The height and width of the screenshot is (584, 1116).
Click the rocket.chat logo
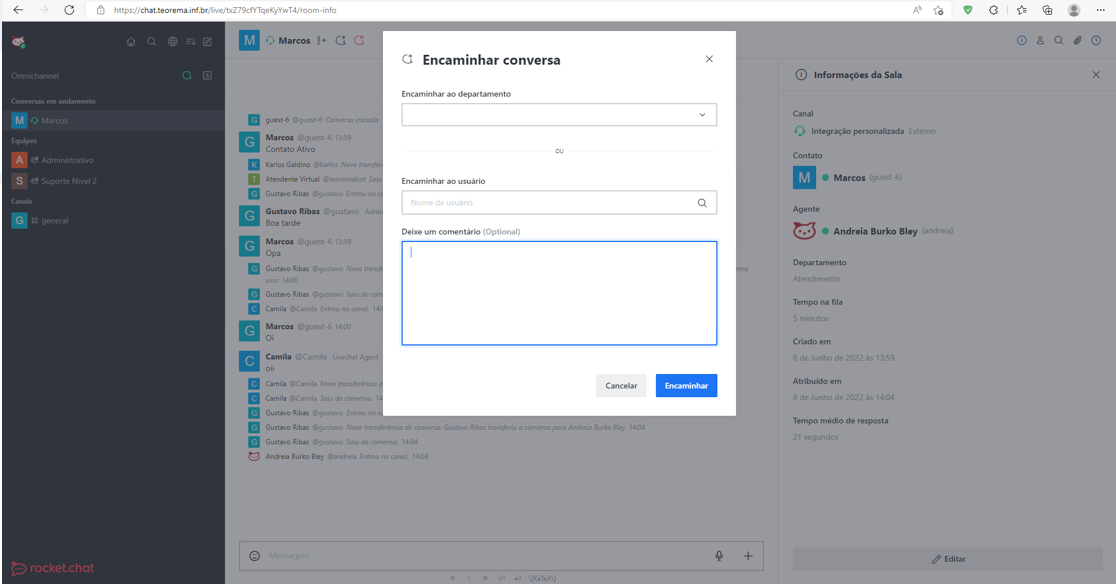53,568
